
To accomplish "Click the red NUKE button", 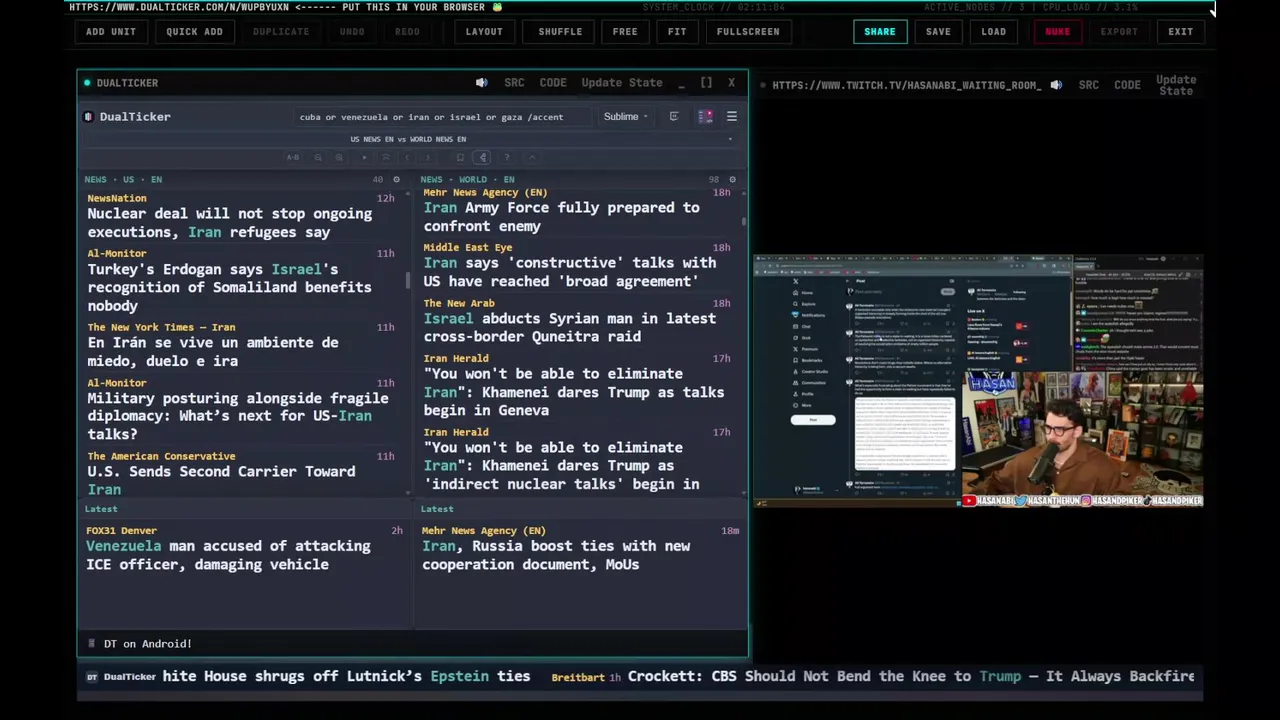I will coord(1057,31).
